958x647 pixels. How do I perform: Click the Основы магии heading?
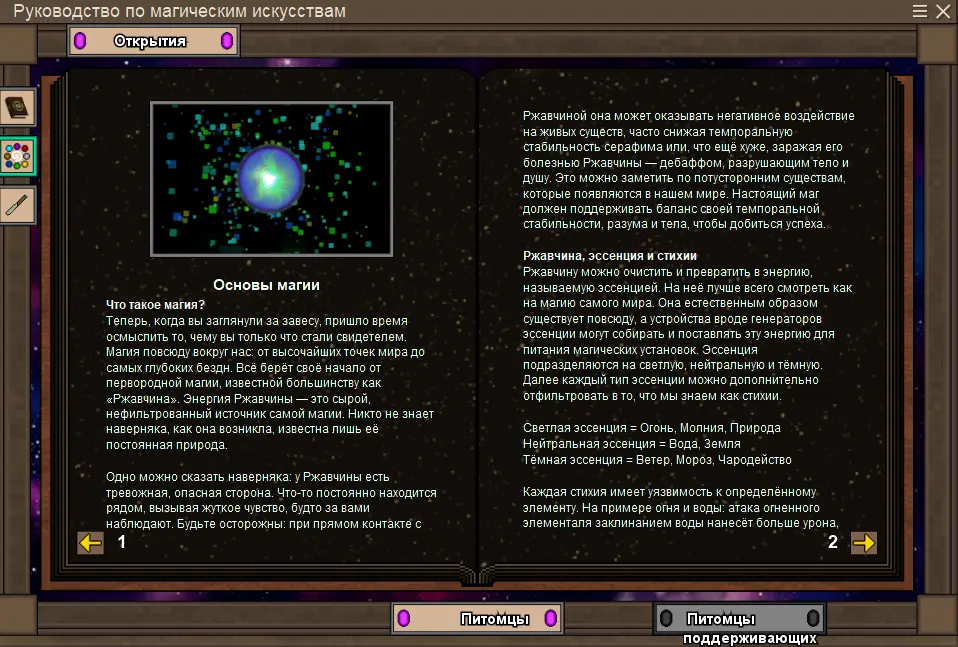pyautogui.click(x=266, y=285)
